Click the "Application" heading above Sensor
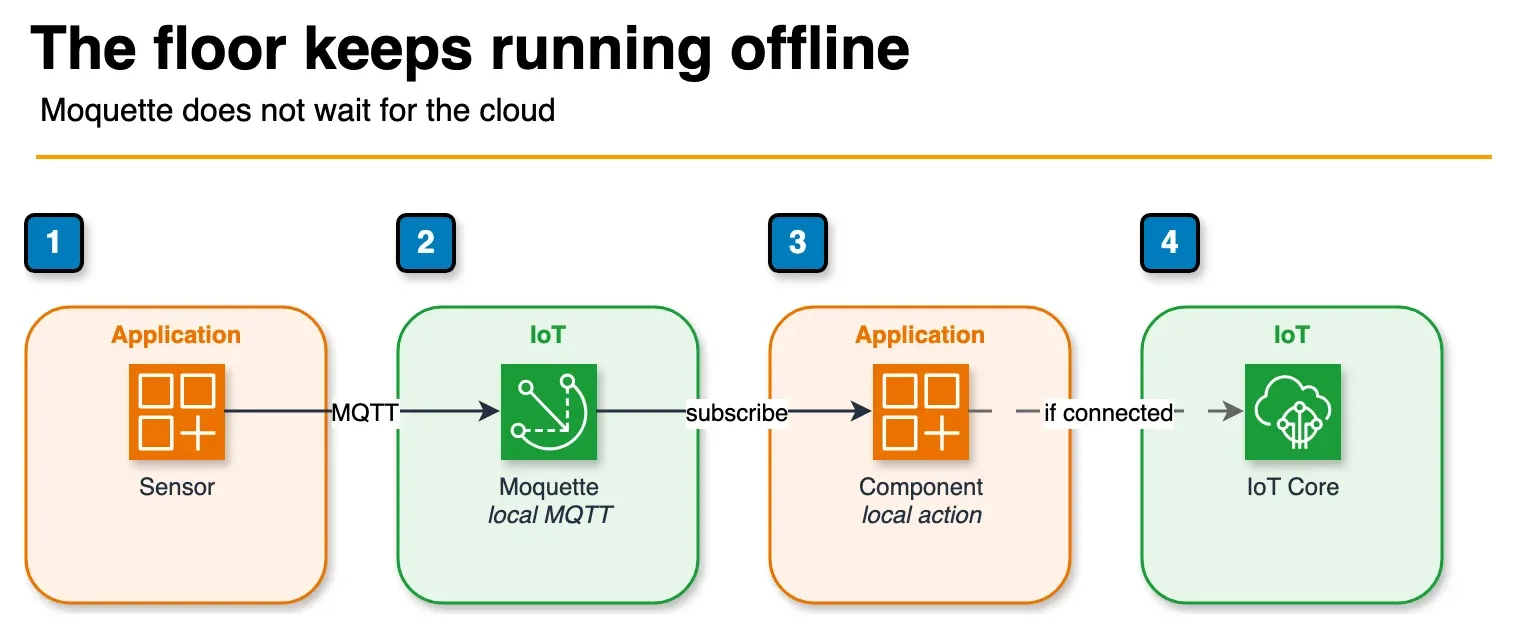 tap(176, 335)
